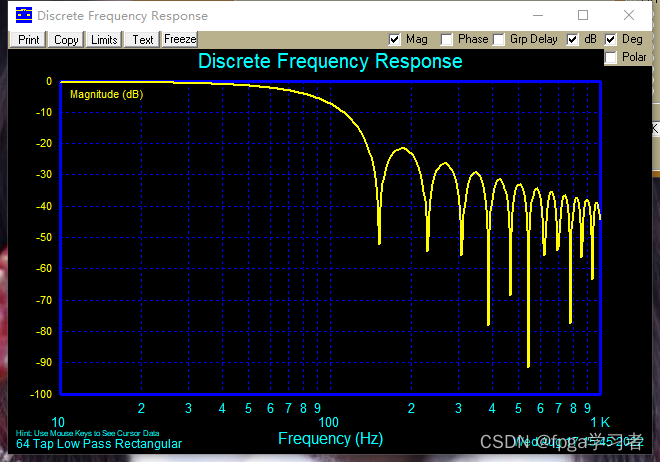The image size is (660, 462).
Task: Click the Copy button
Action: point(66,40)
